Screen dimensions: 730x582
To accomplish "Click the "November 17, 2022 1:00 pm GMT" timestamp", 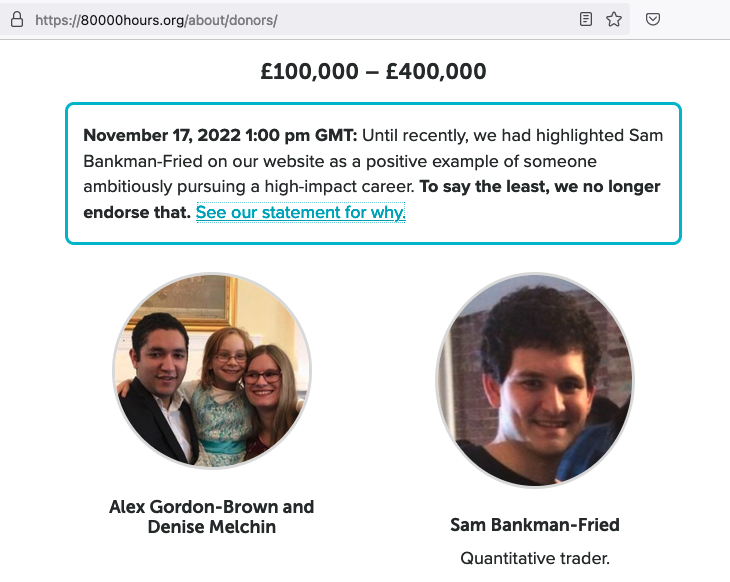I will click(x=218, y=136).
